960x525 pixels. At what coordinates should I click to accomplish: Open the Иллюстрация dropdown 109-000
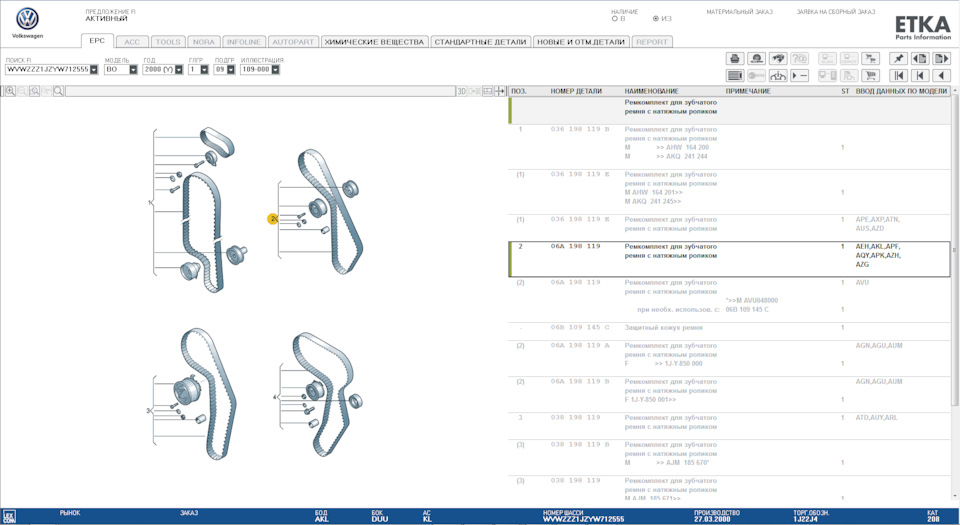tap(276, 70)
